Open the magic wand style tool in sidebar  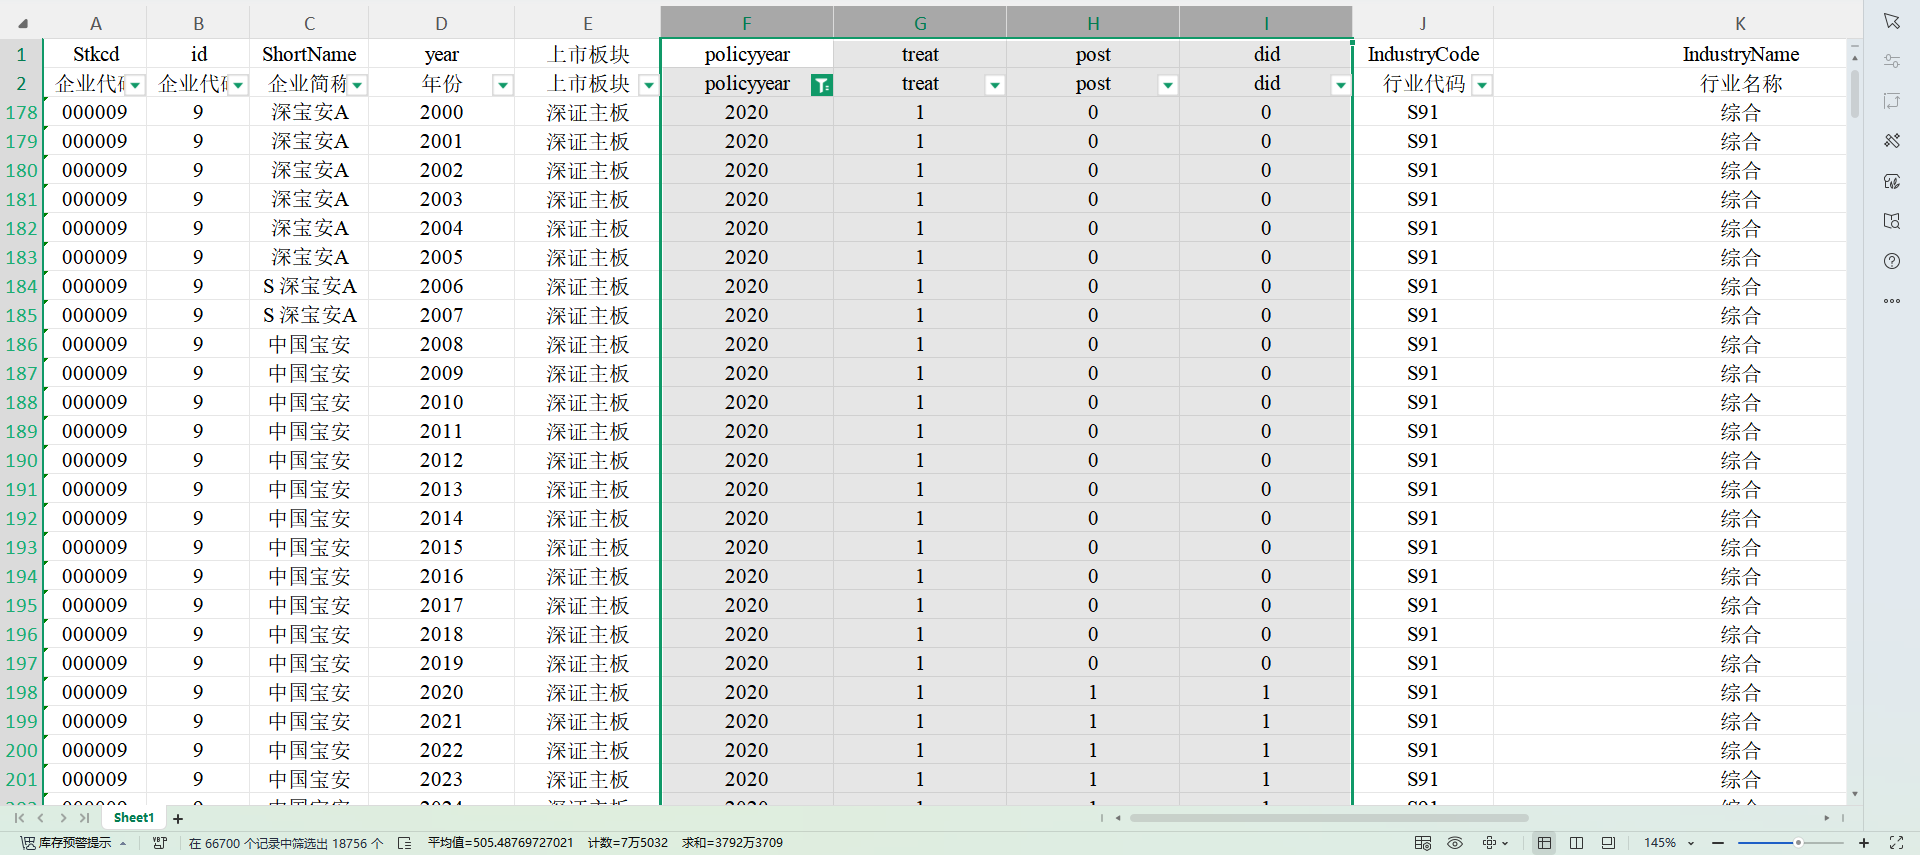1891,141
